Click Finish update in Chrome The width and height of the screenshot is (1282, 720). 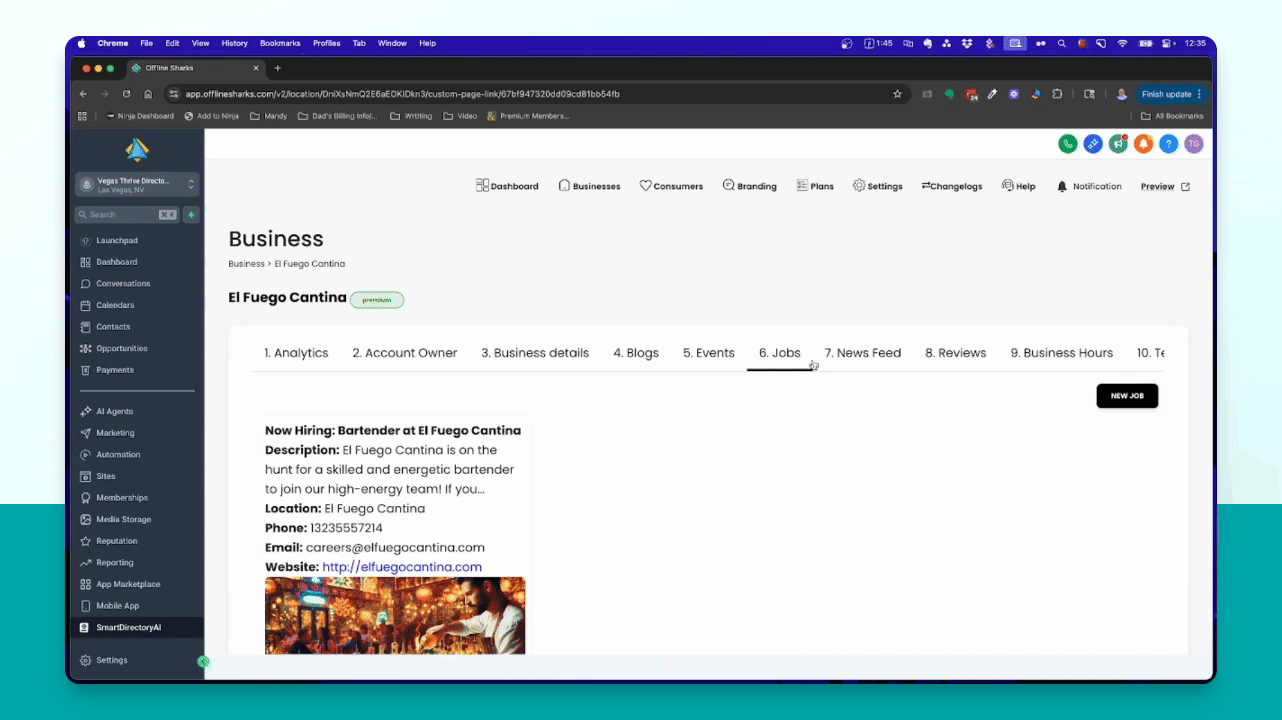tap(1172, 94)
